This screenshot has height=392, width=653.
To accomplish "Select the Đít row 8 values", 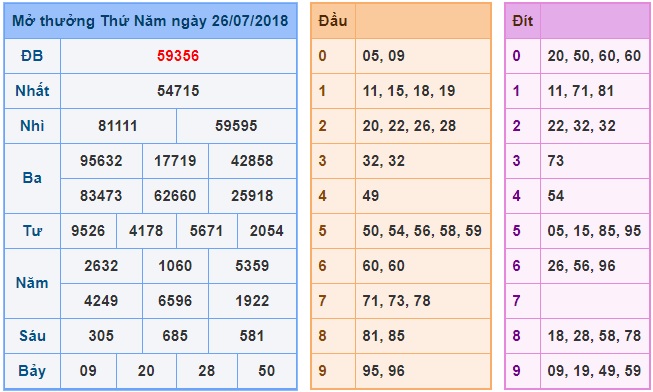I will click(594, 336).
